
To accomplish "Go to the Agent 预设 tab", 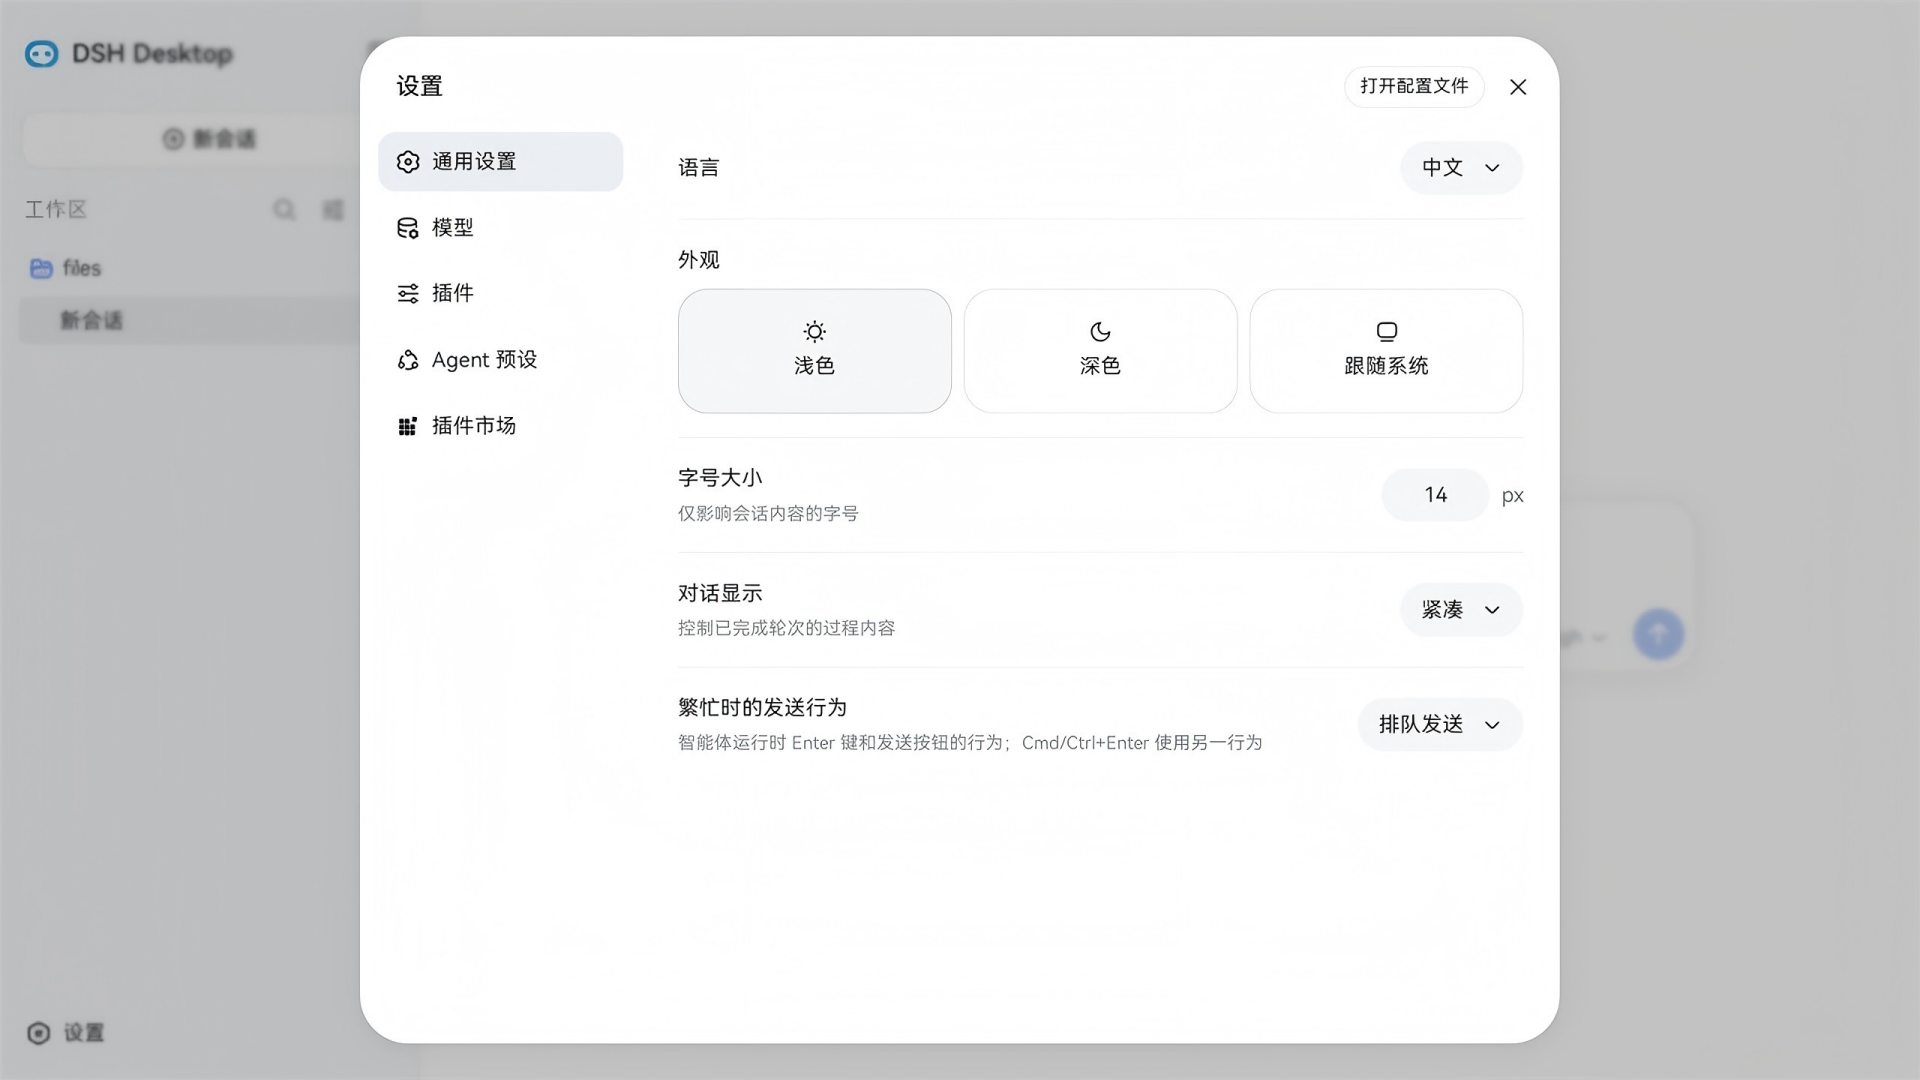I will tap(500, 359).
